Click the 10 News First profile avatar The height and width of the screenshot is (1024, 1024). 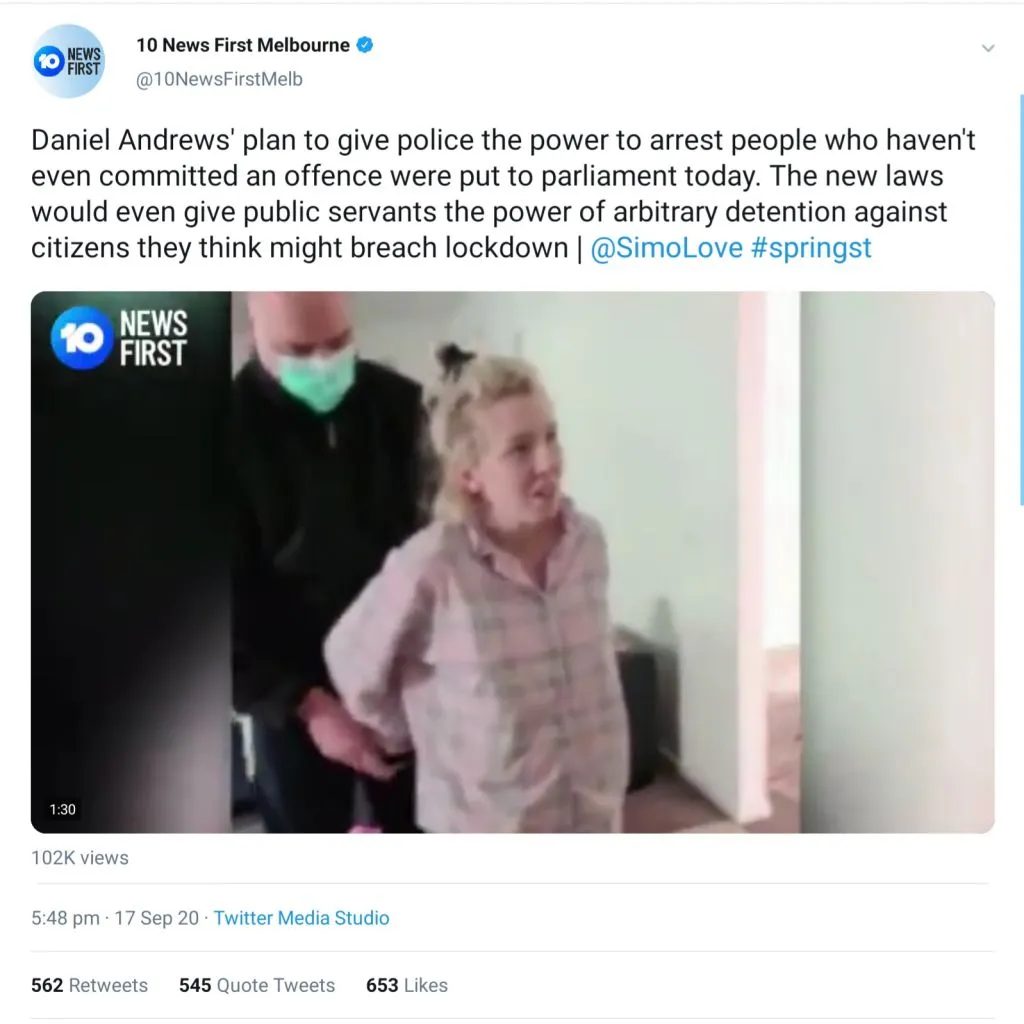(68, 61)
